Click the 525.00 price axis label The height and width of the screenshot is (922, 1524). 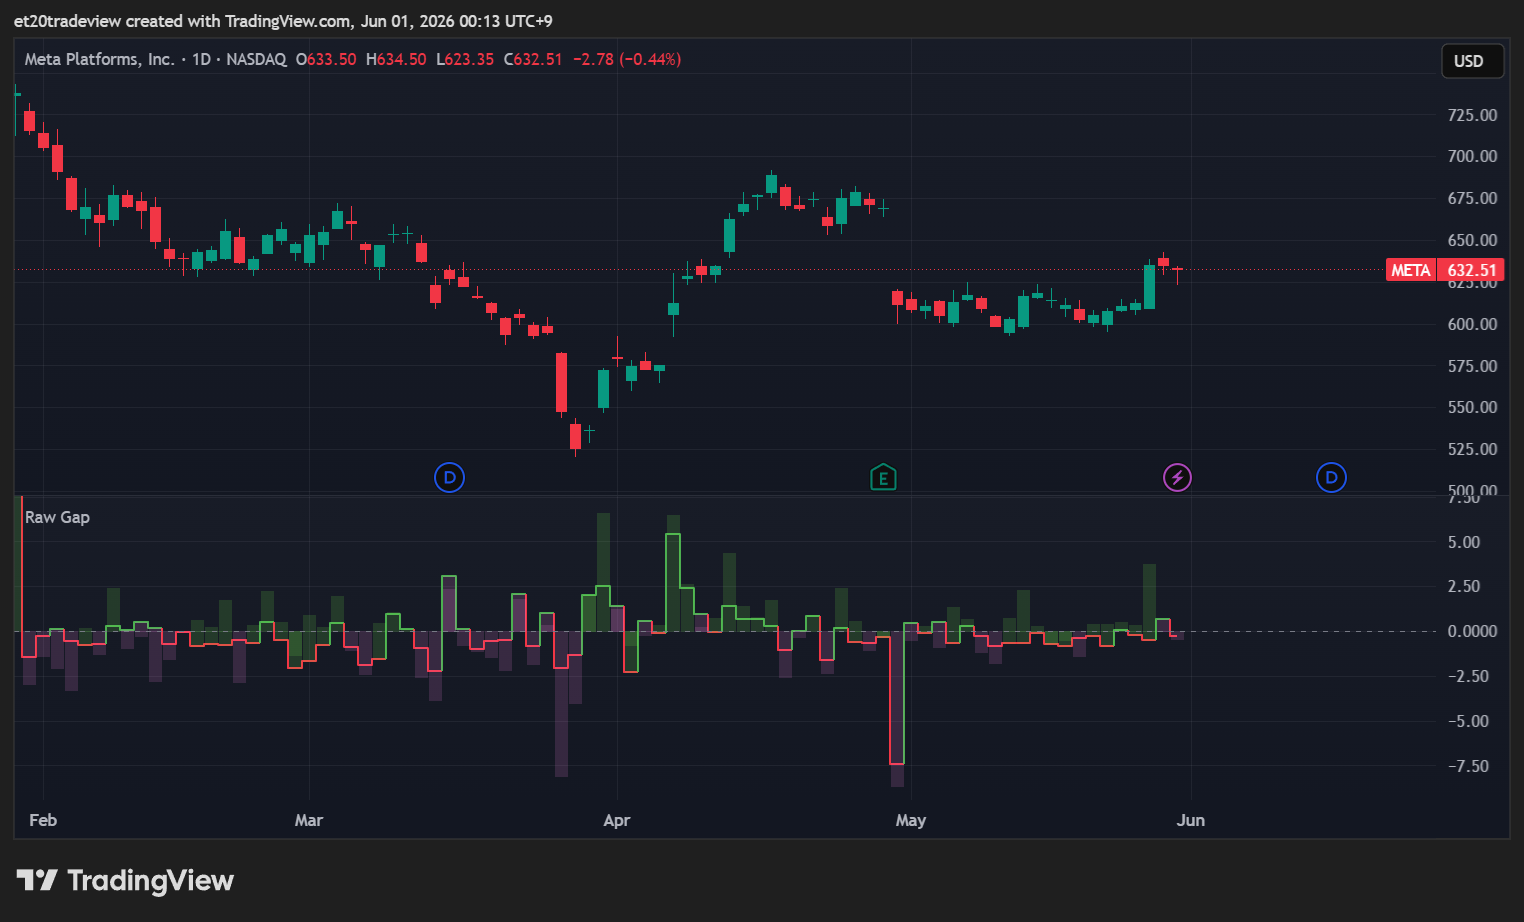click(x=1472, y=449)
